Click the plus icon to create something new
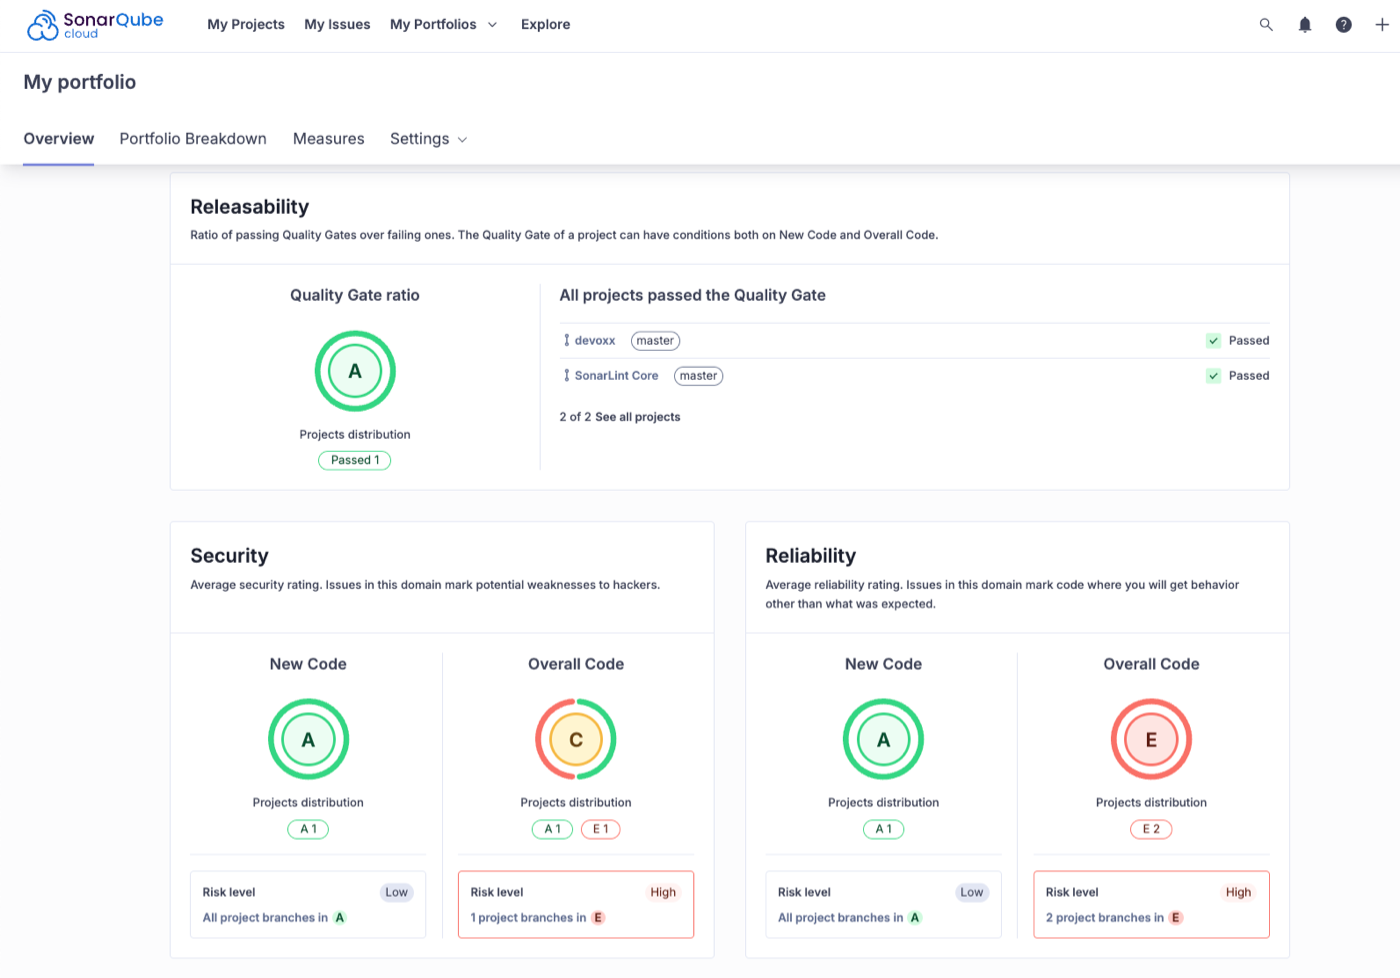Screen dimensions: 1400x978 1382,24
